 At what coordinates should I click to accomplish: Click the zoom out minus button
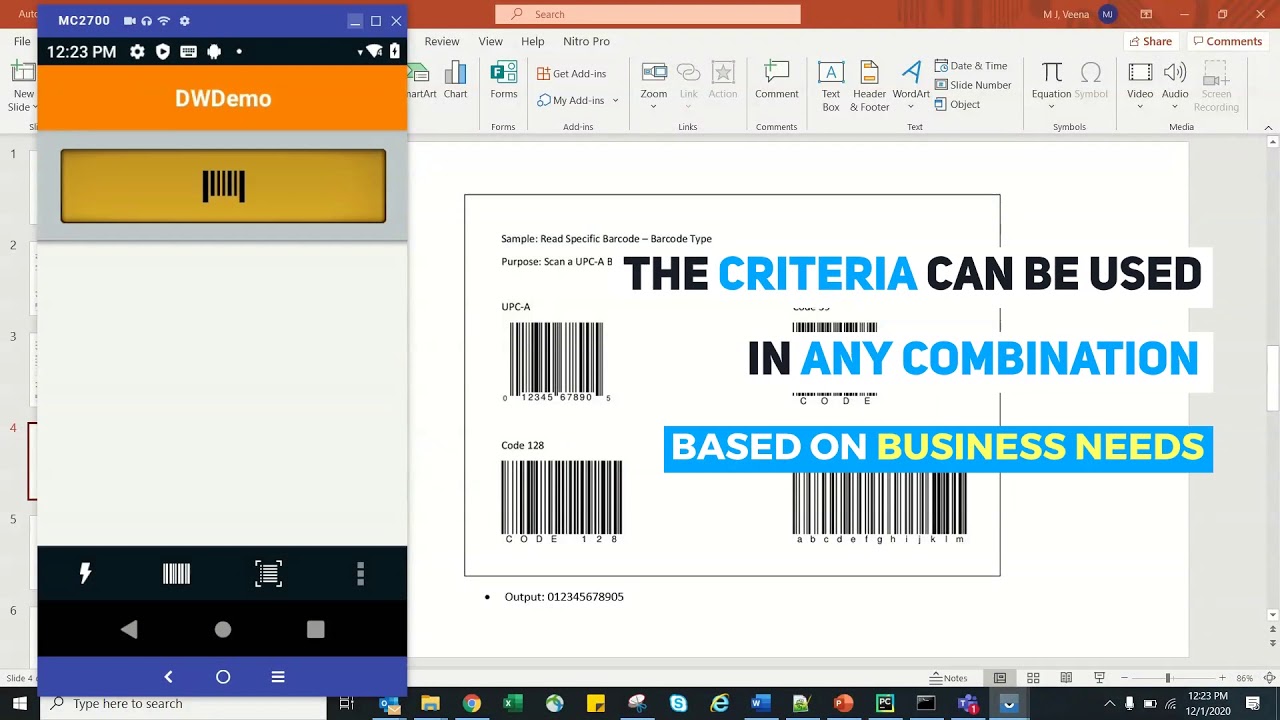(1124, 678)
